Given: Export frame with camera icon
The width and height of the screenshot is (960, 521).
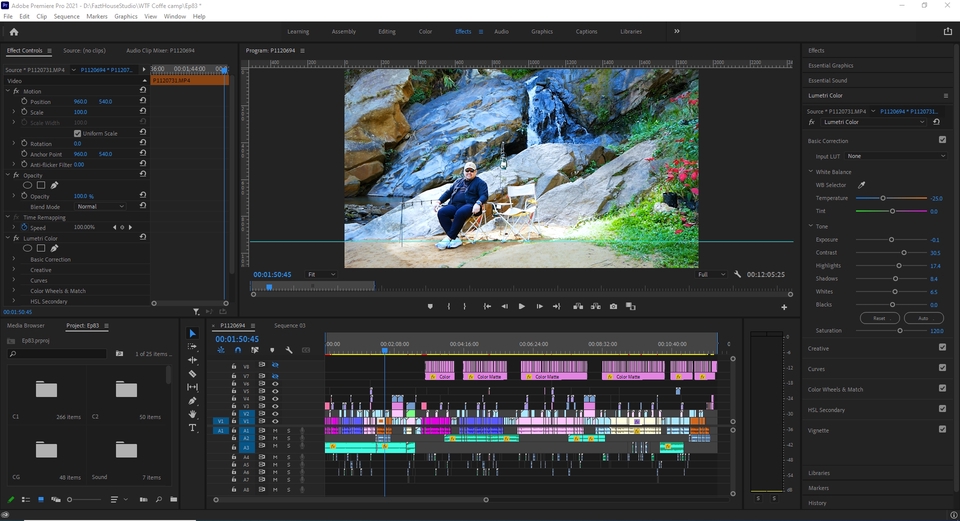Looking at the screenshot, I should coord(613,306).
